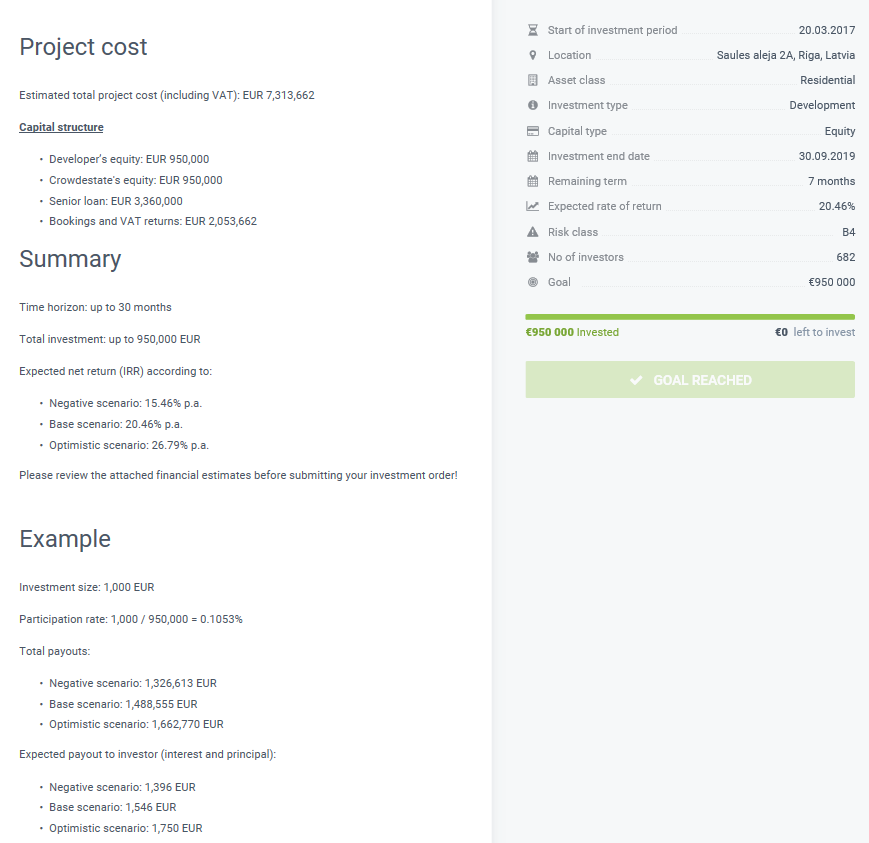Click the location pin icon
Image resolution: width=869 pixels, height=843 pixels.
tap(532, 55)
